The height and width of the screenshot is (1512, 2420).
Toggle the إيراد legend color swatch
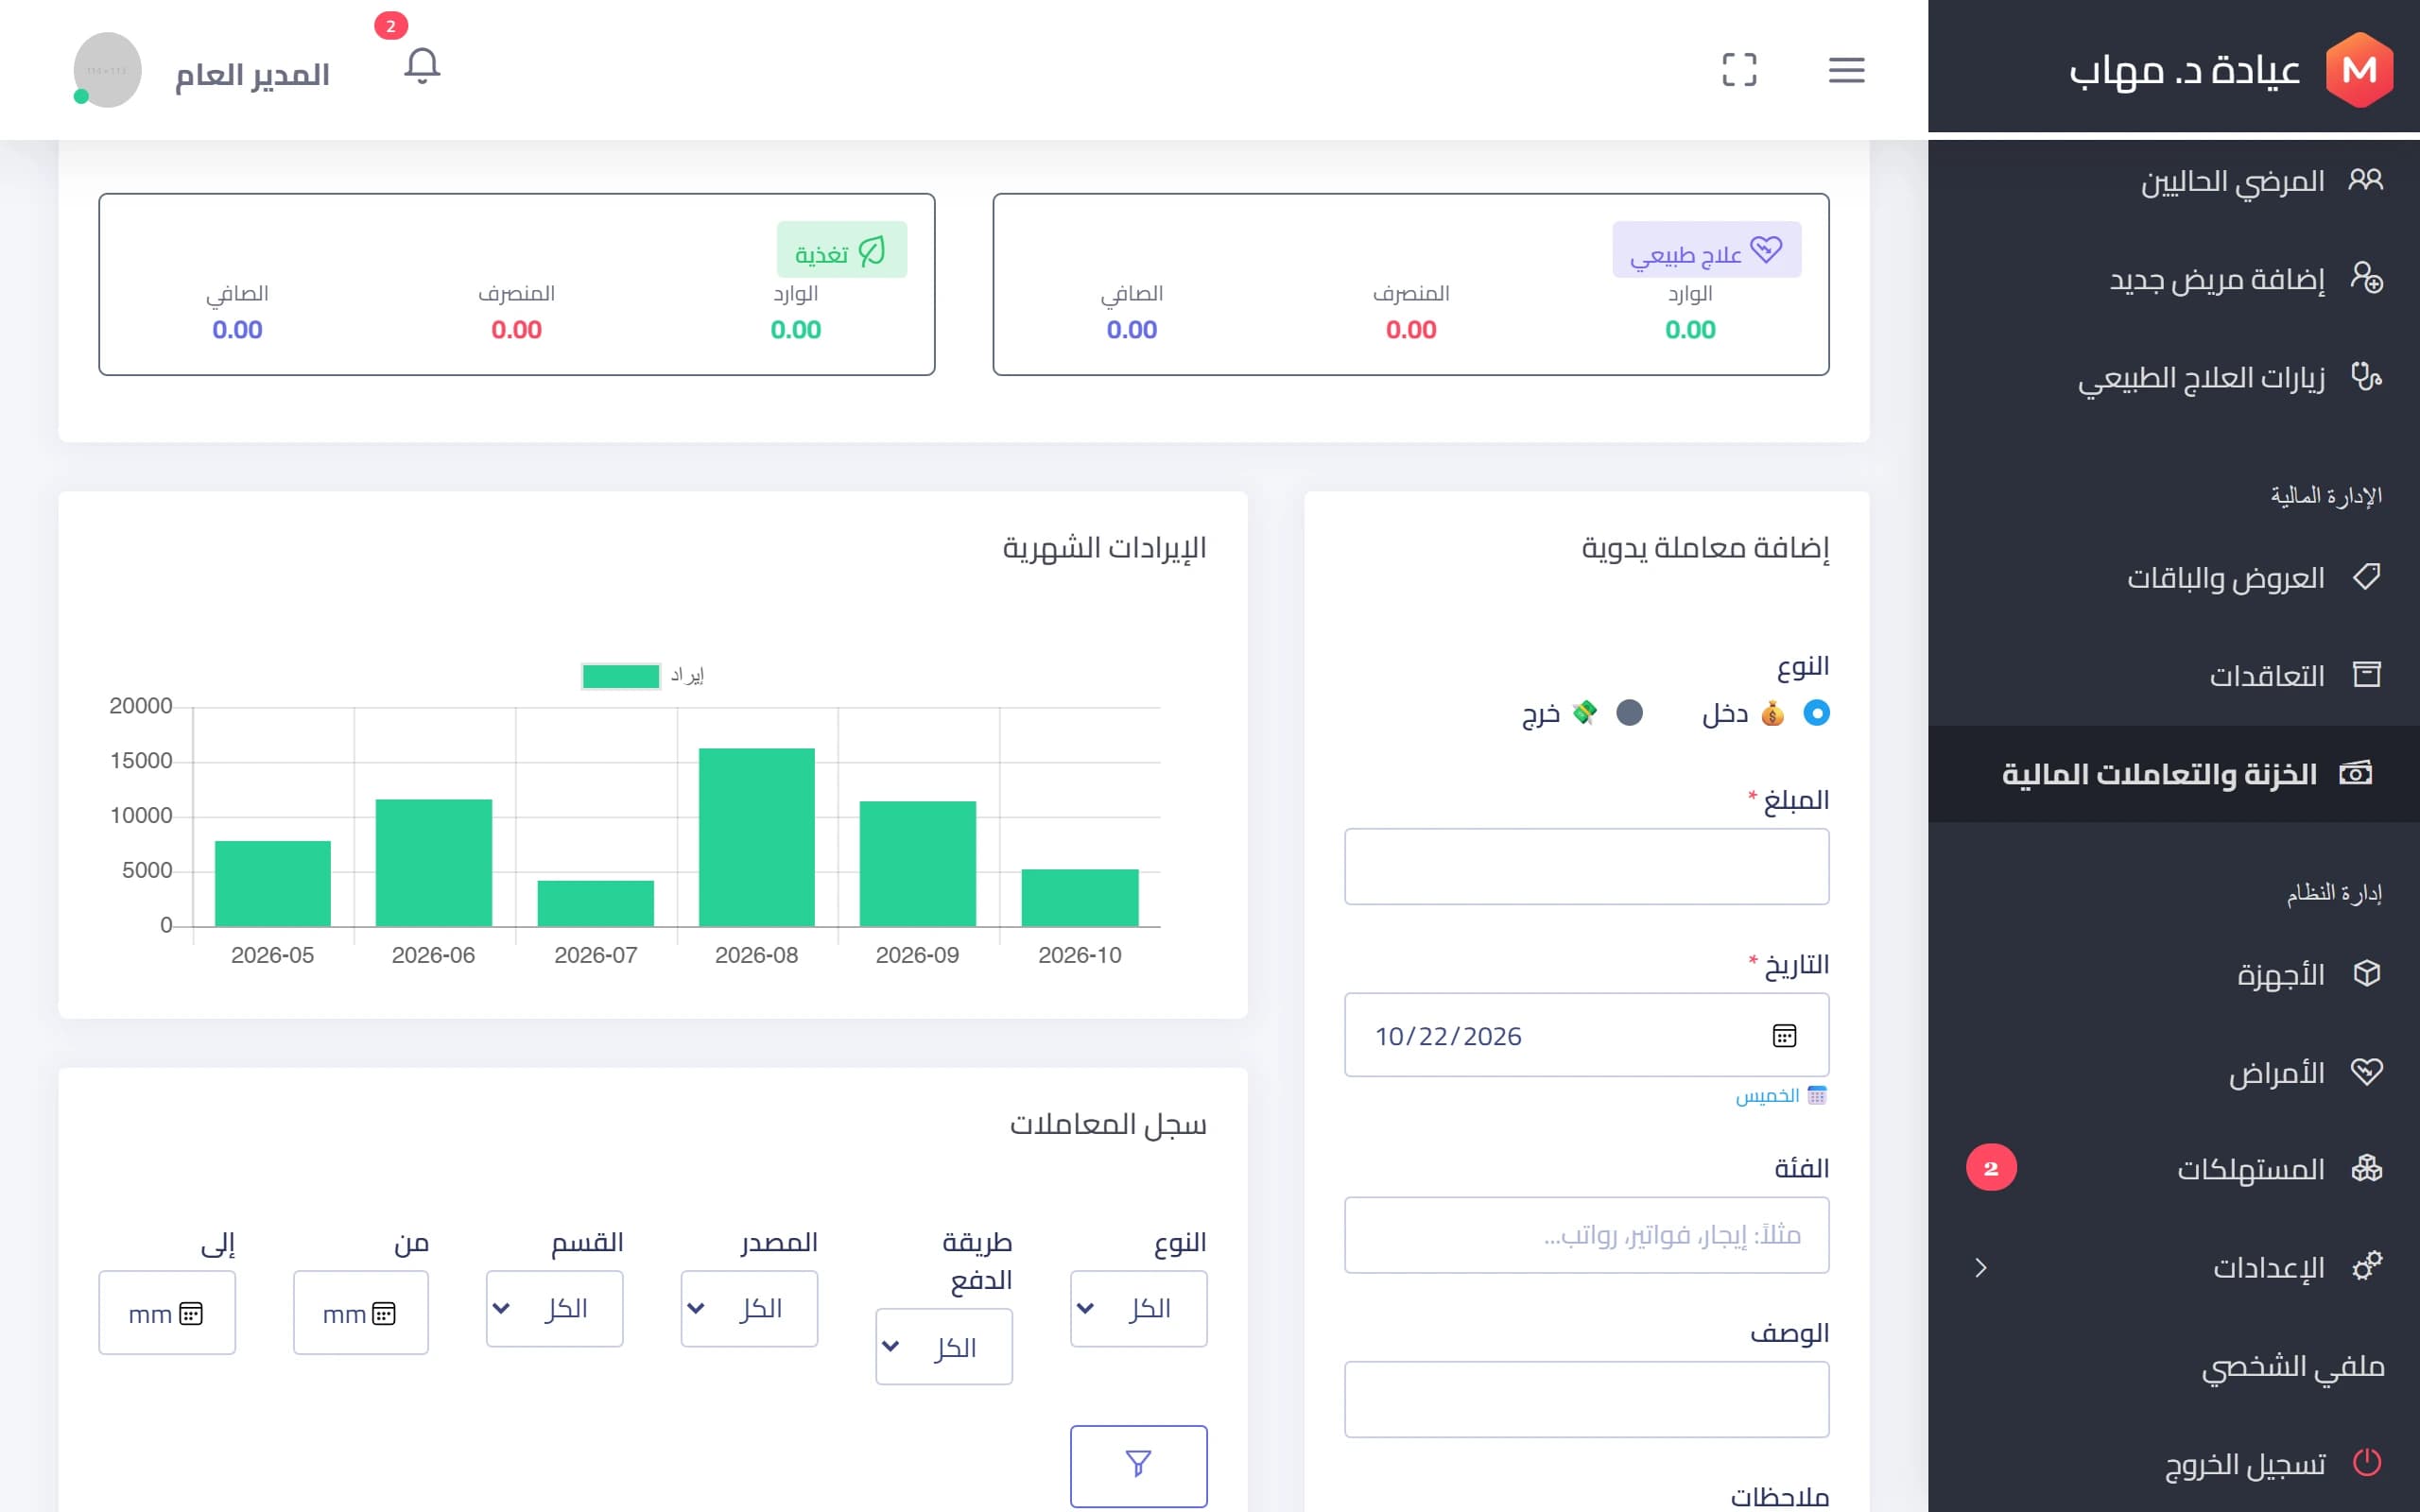point(620,676)
